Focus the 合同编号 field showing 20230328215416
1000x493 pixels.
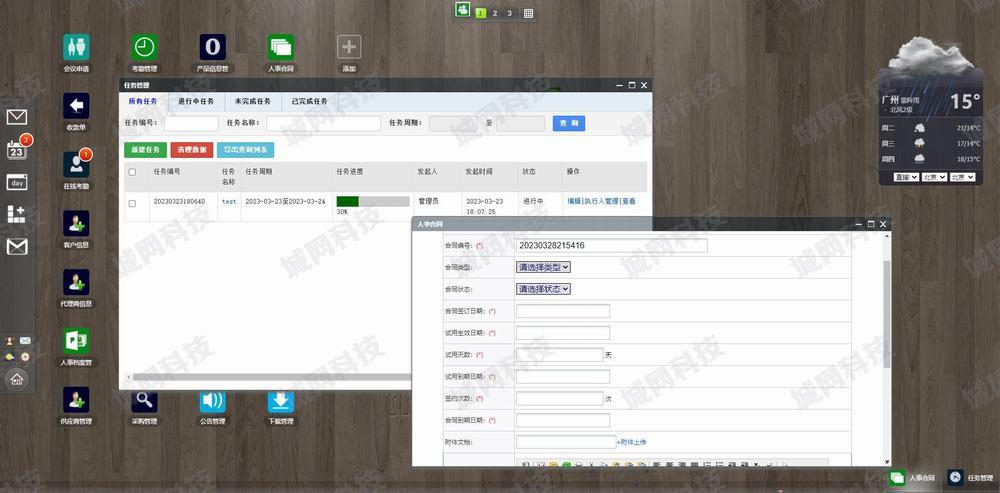click(612, 246)
